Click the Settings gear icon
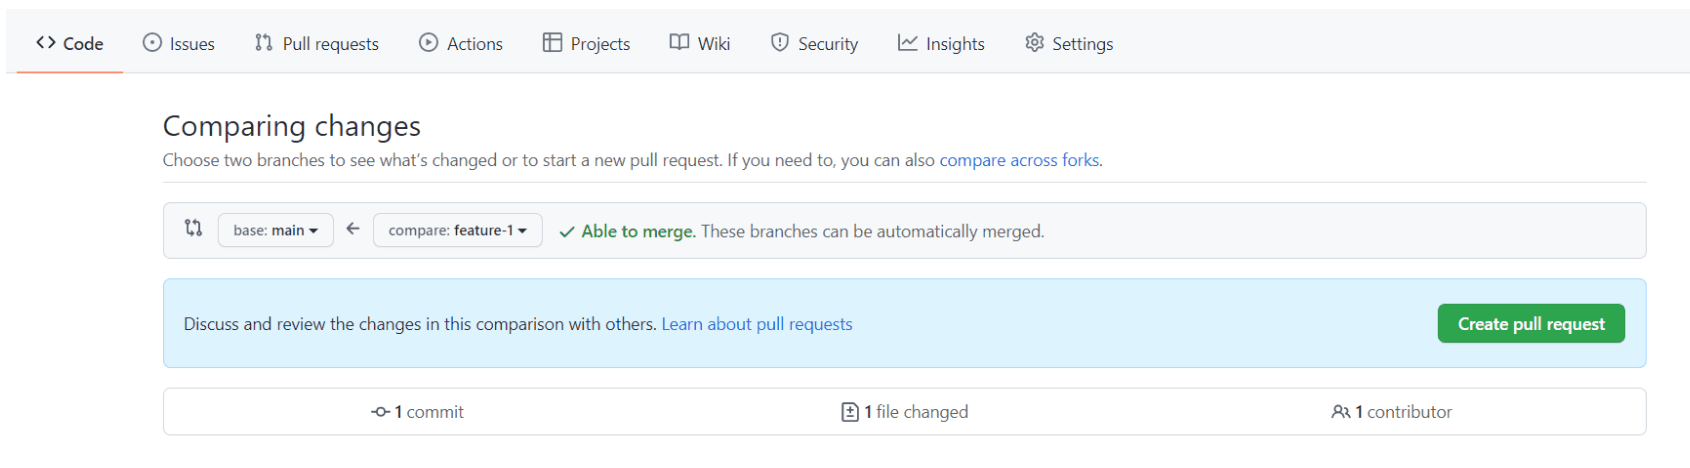The image size is (1690, 468). click(x=1034, y=42)
